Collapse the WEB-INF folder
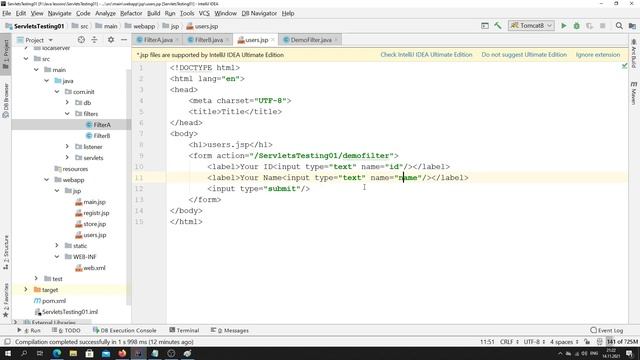Viewport: 640px width, 360px height. [x=57, y=257]
